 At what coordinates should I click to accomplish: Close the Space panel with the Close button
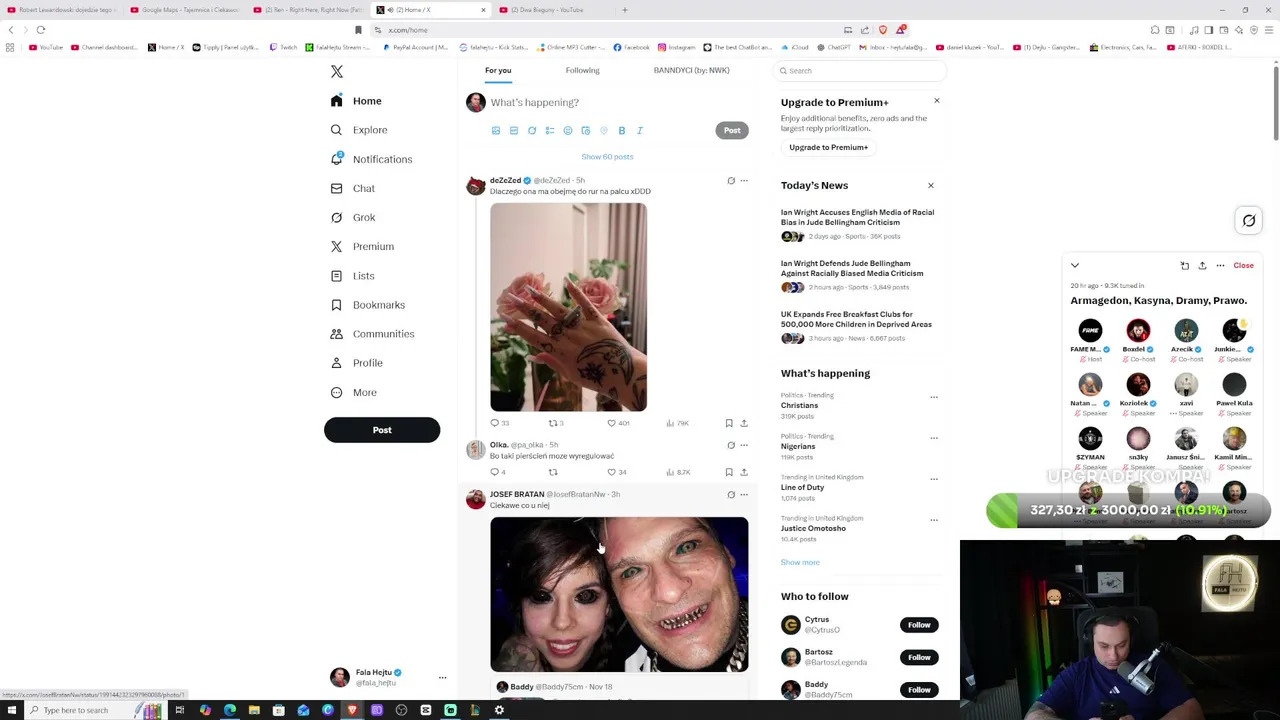[x=1243, y=266]
